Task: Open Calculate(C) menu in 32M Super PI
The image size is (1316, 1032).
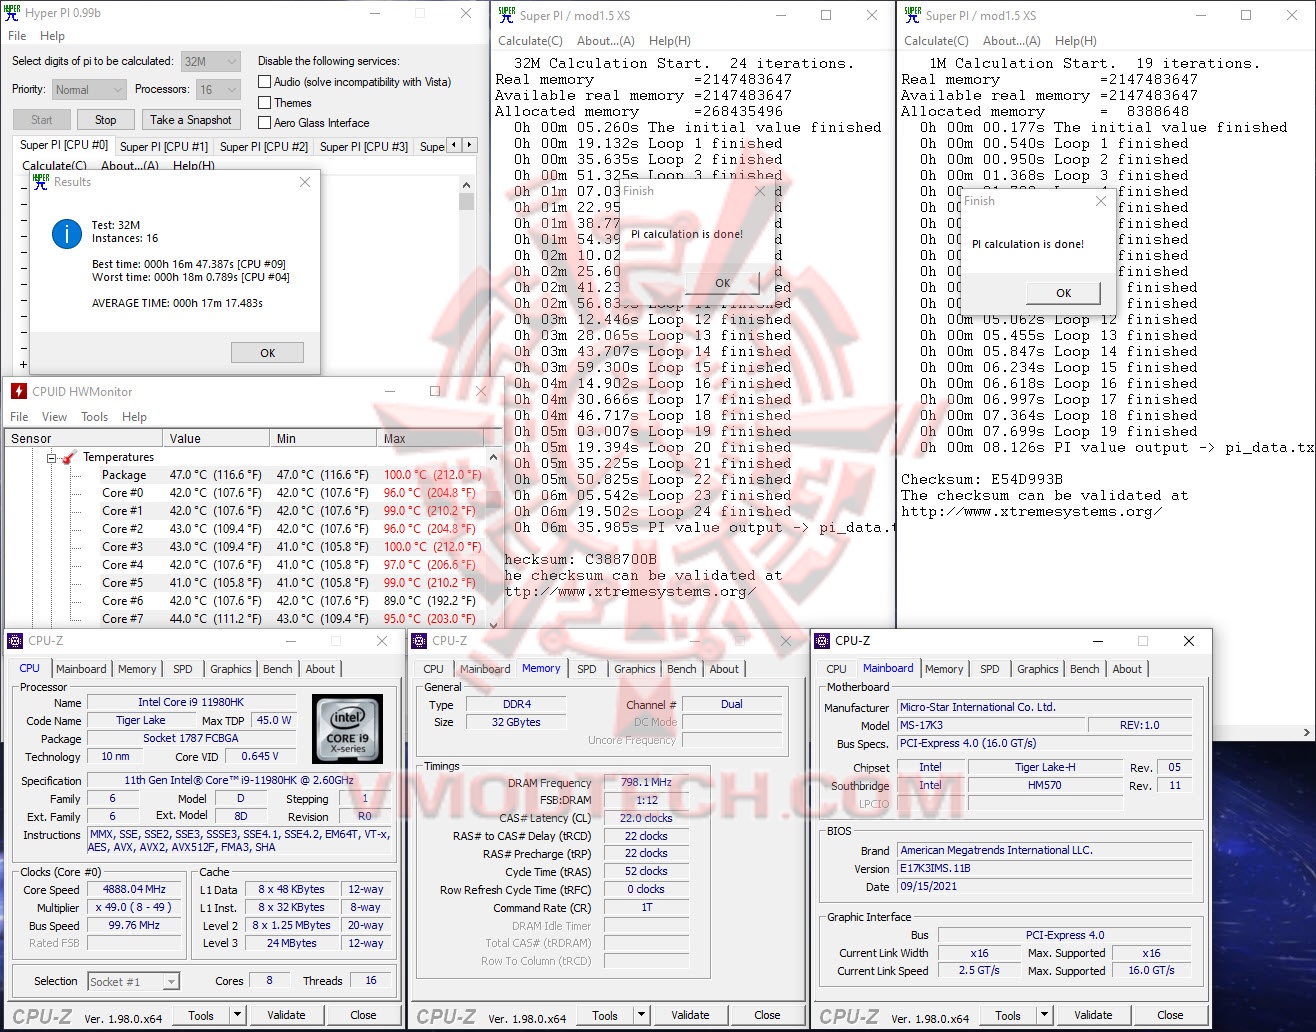Action: pos(530,41)
